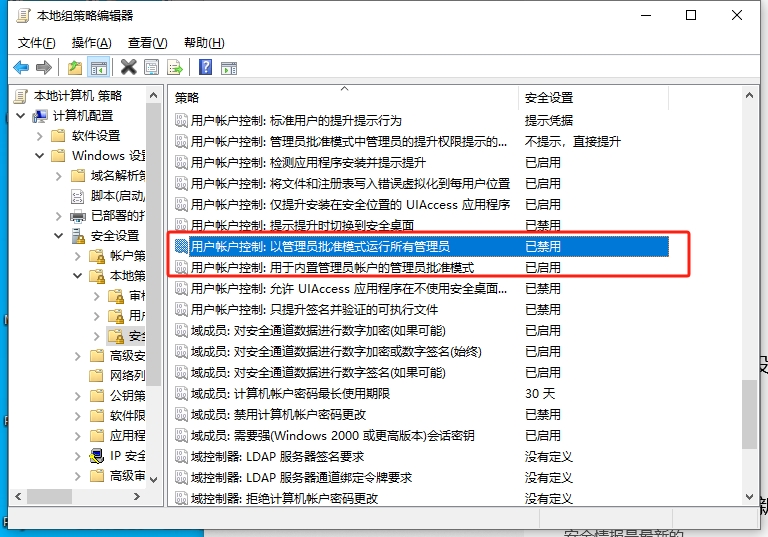Open the Properties toolbar icon
768x537 pixels.
coord(152,67)
